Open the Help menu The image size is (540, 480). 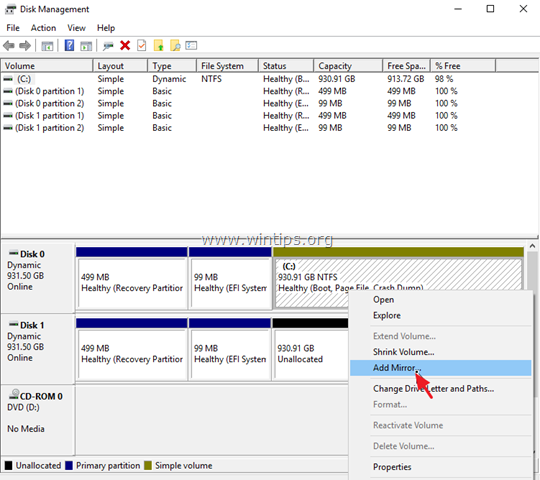[x=106, y=28]
